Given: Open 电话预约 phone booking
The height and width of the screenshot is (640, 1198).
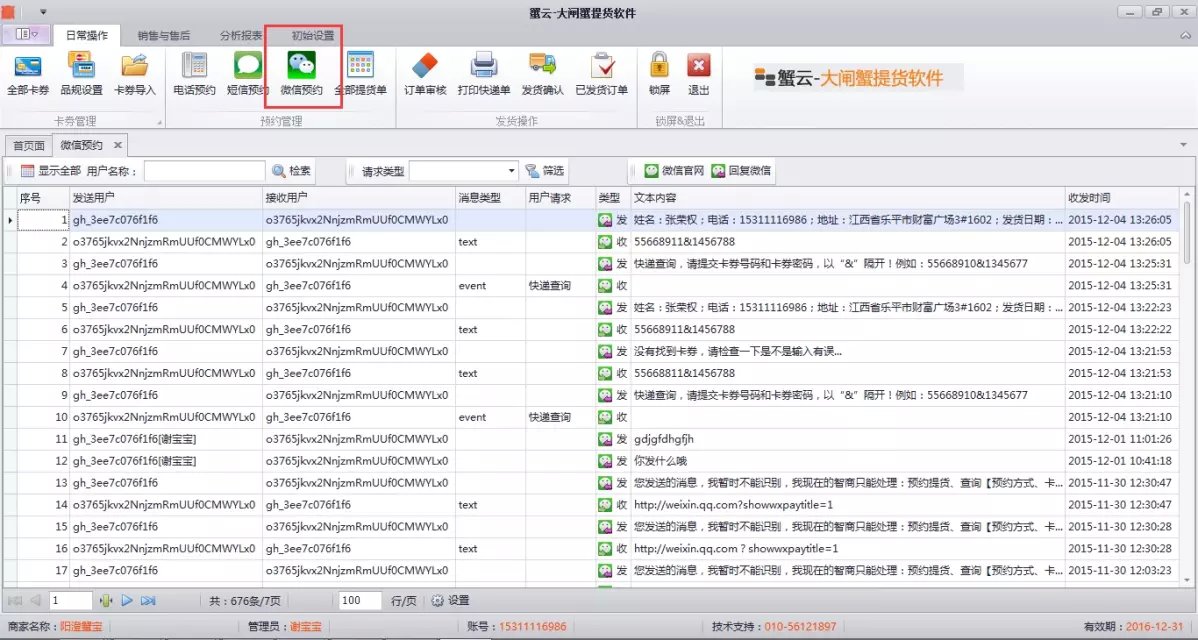Looking at the screenshot, I should tap(194, 74).
